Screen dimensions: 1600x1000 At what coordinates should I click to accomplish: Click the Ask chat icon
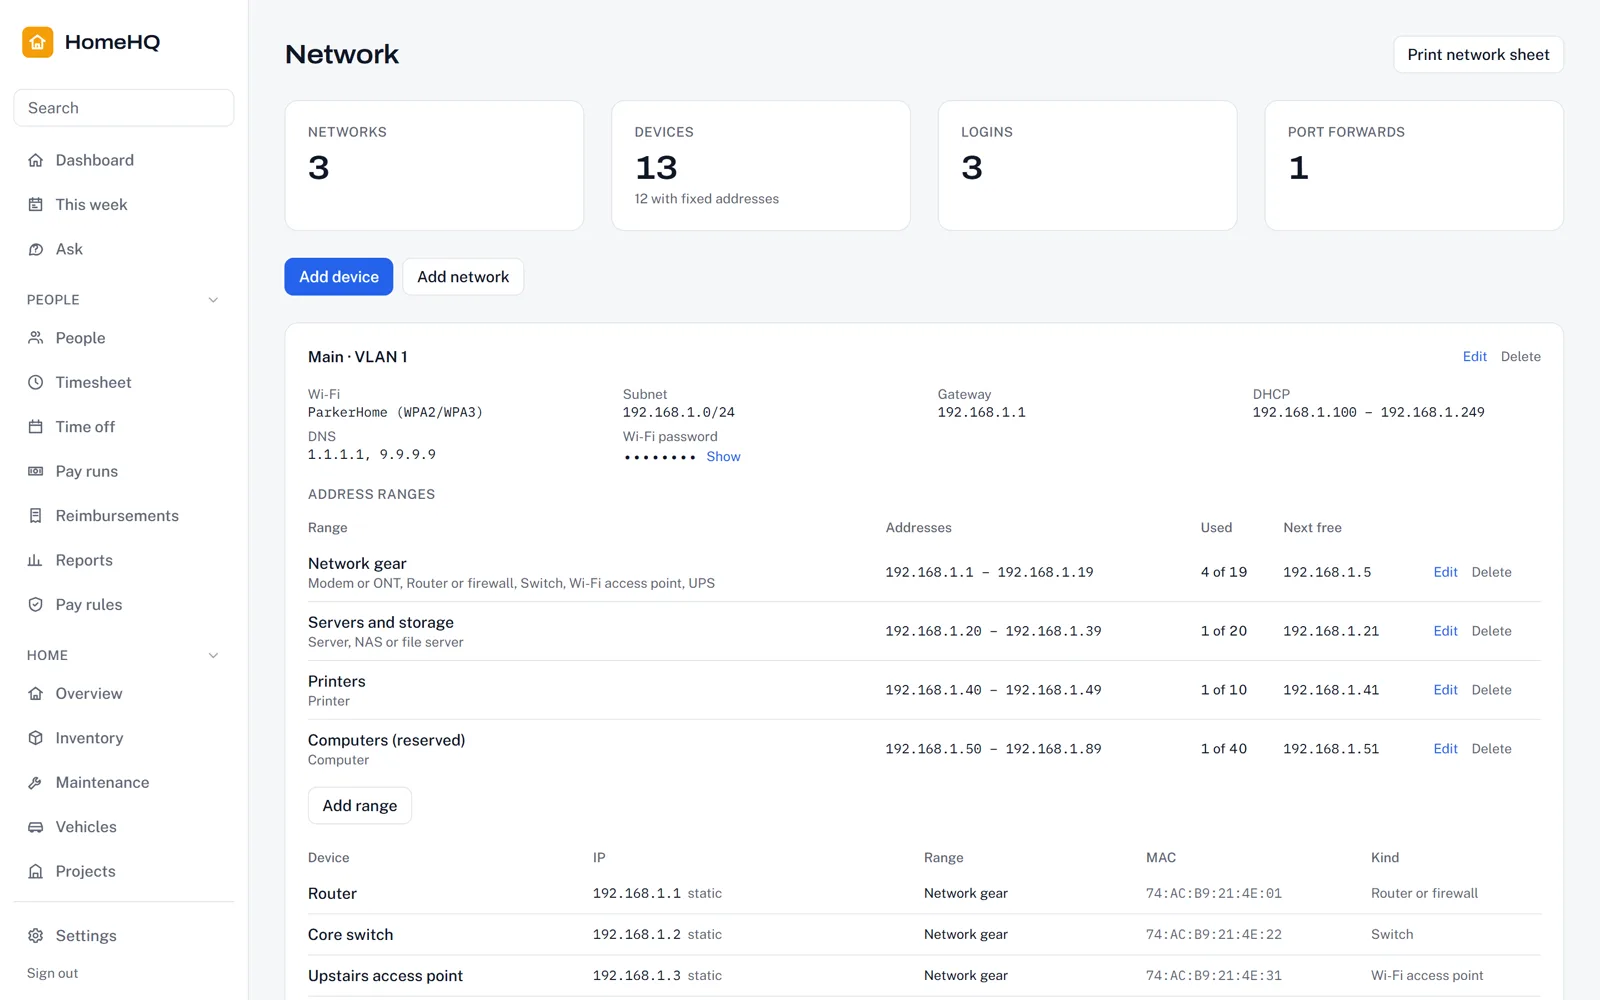pyautogui.click(x=36, y=249)
